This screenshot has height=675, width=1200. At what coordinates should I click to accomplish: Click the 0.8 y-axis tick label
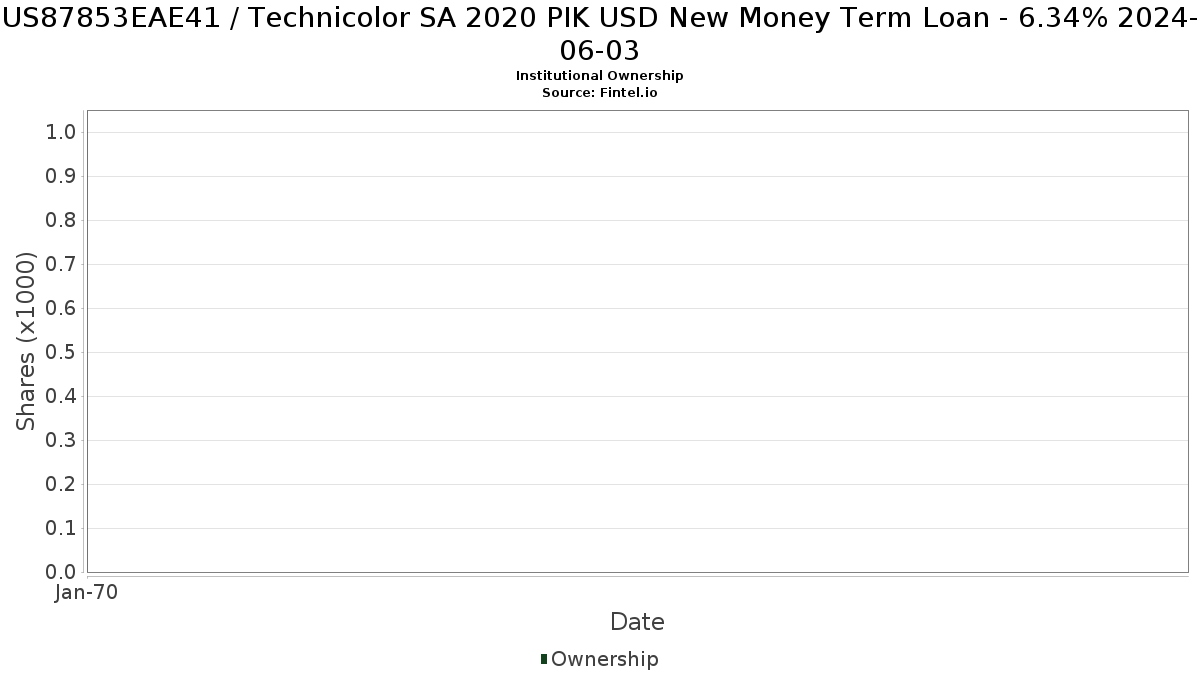coord(61,221)
